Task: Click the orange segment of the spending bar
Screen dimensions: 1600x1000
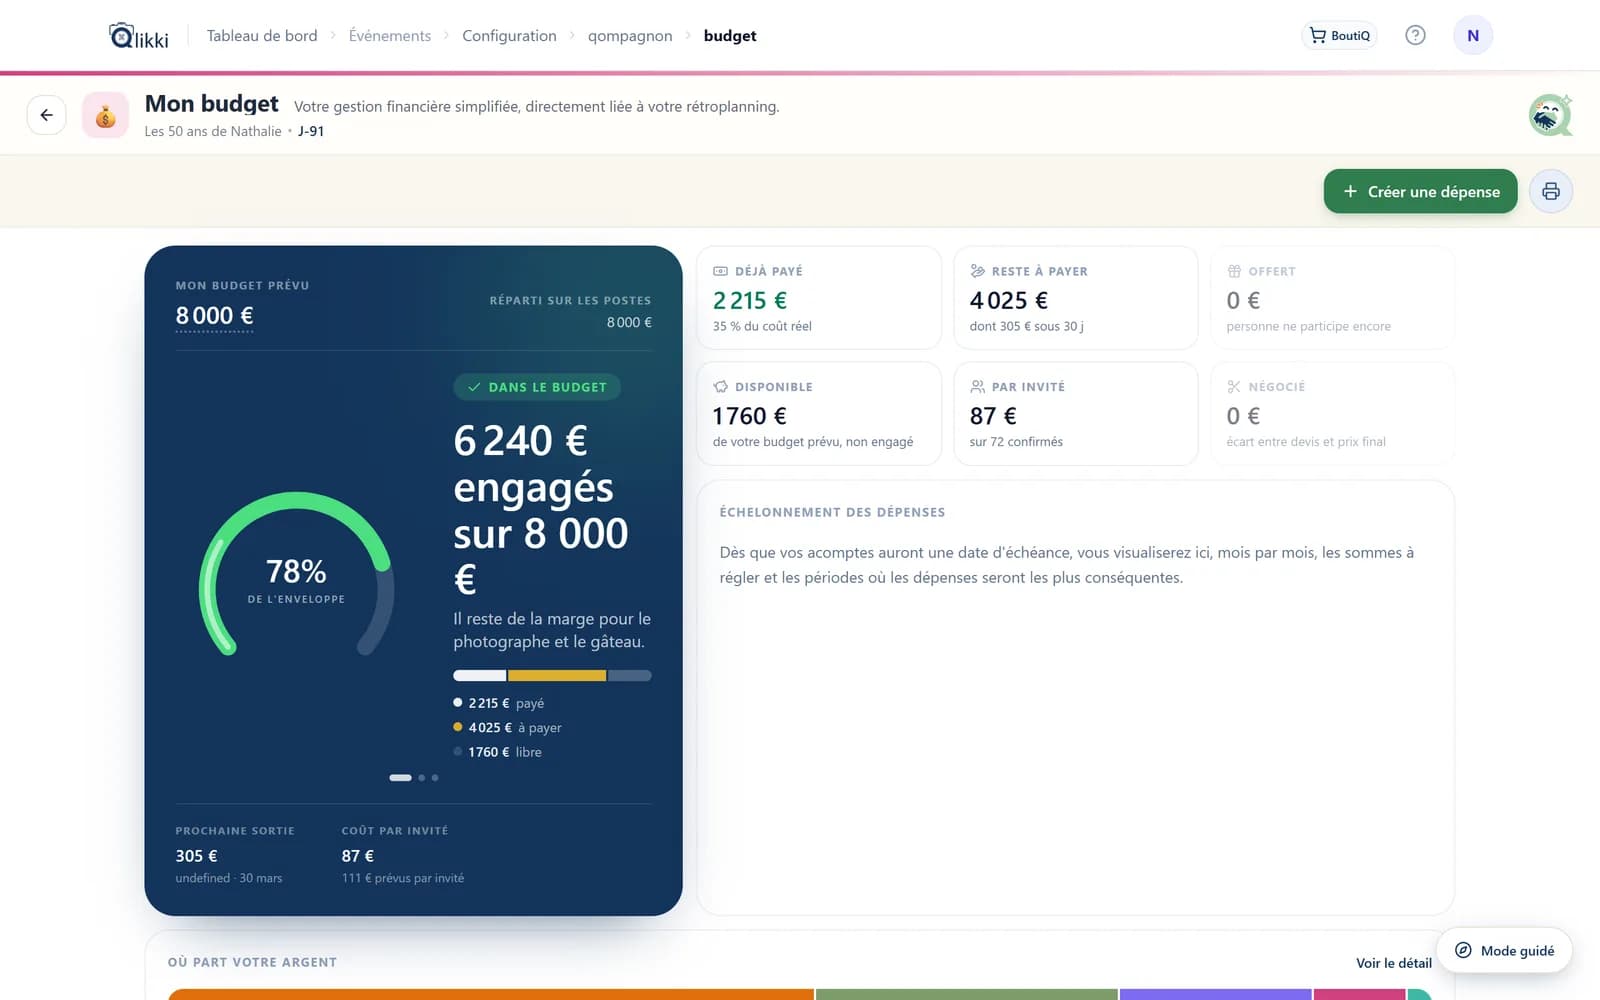Action: (490, 994)
